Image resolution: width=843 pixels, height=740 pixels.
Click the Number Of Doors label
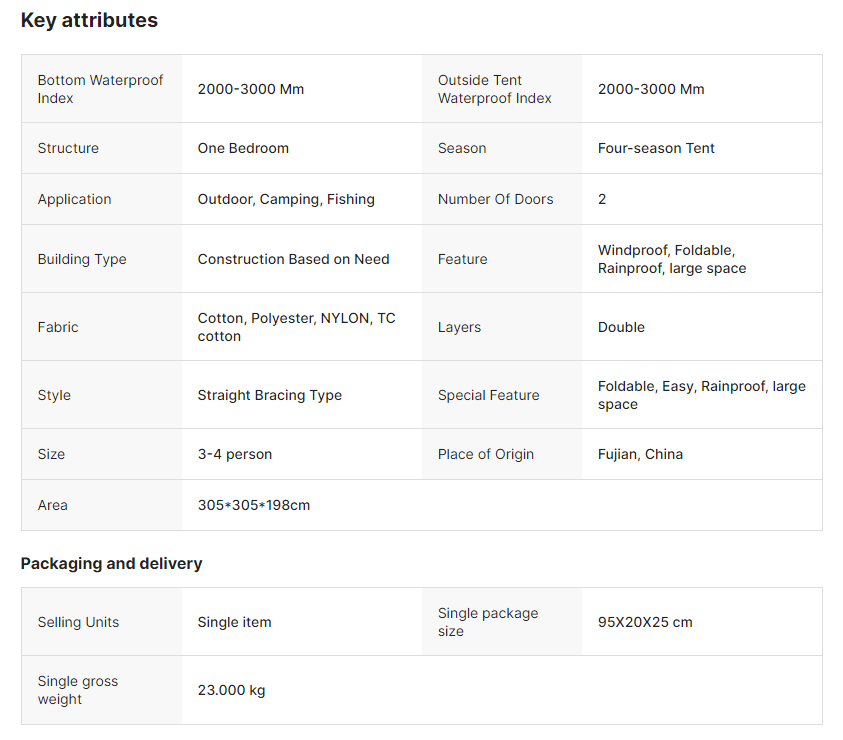point(495,199)
